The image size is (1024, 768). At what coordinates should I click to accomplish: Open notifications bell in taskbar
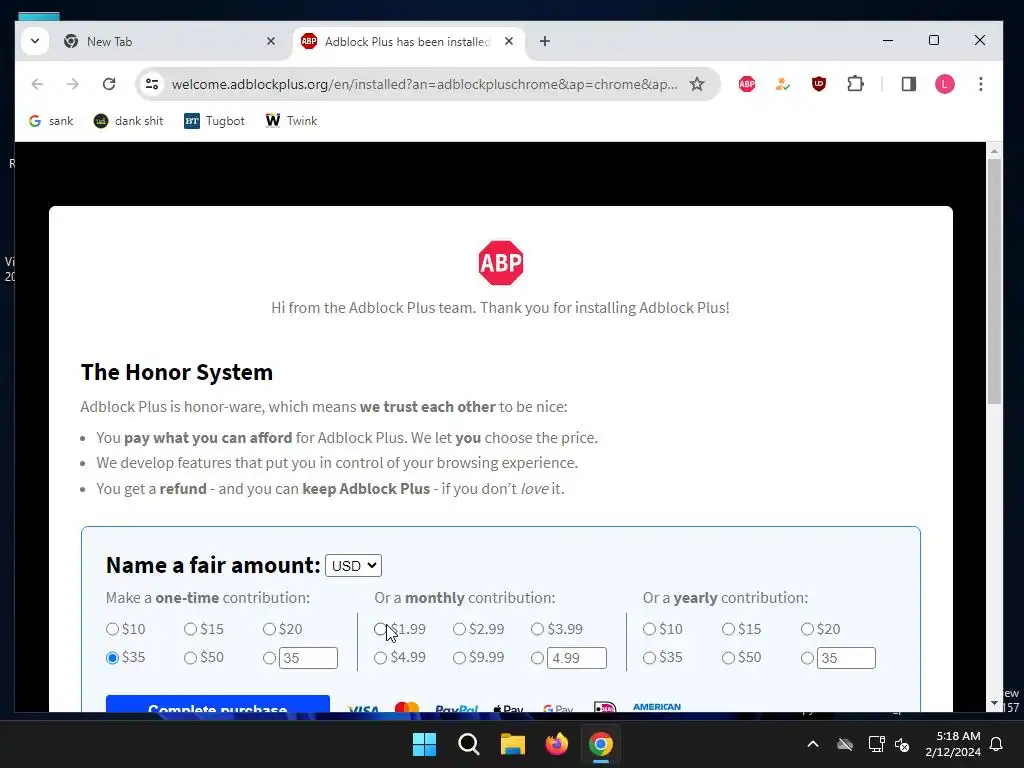(x=997, y=744)
